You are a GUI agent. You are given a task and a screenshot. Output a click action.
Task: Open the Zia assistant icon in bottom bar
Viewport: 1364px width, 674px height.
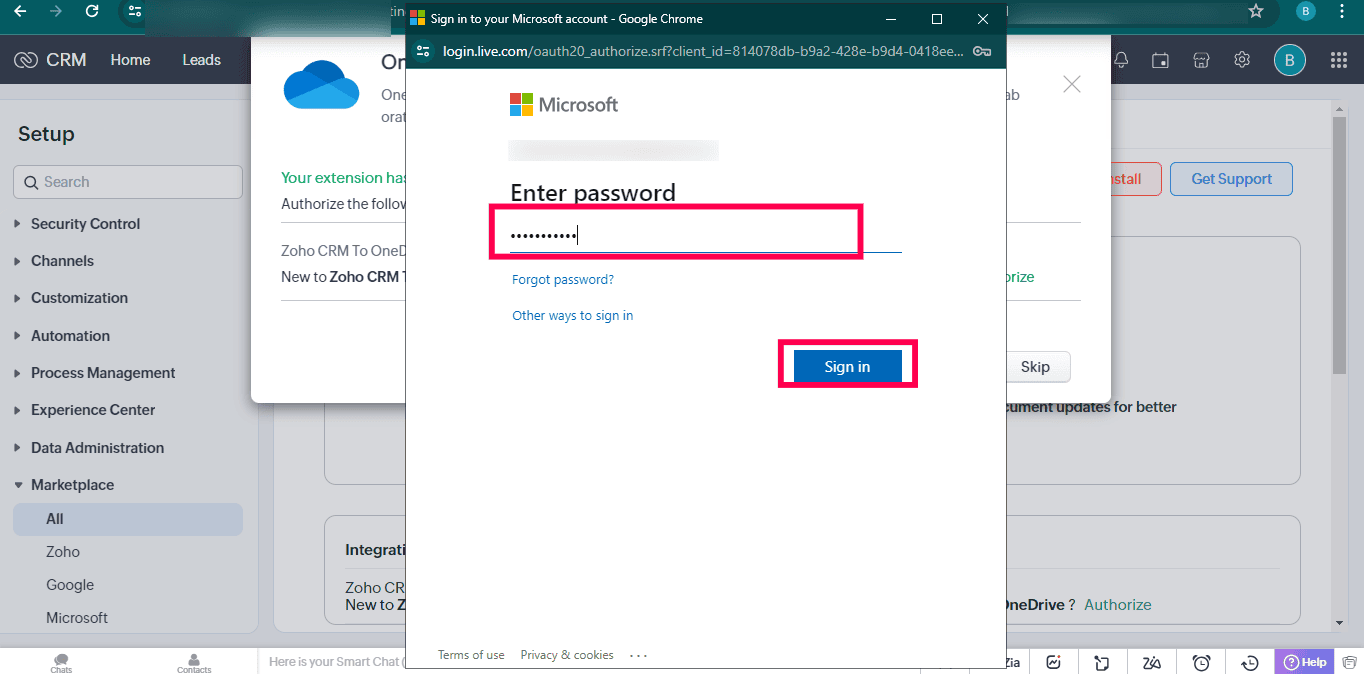[1152, 662]
